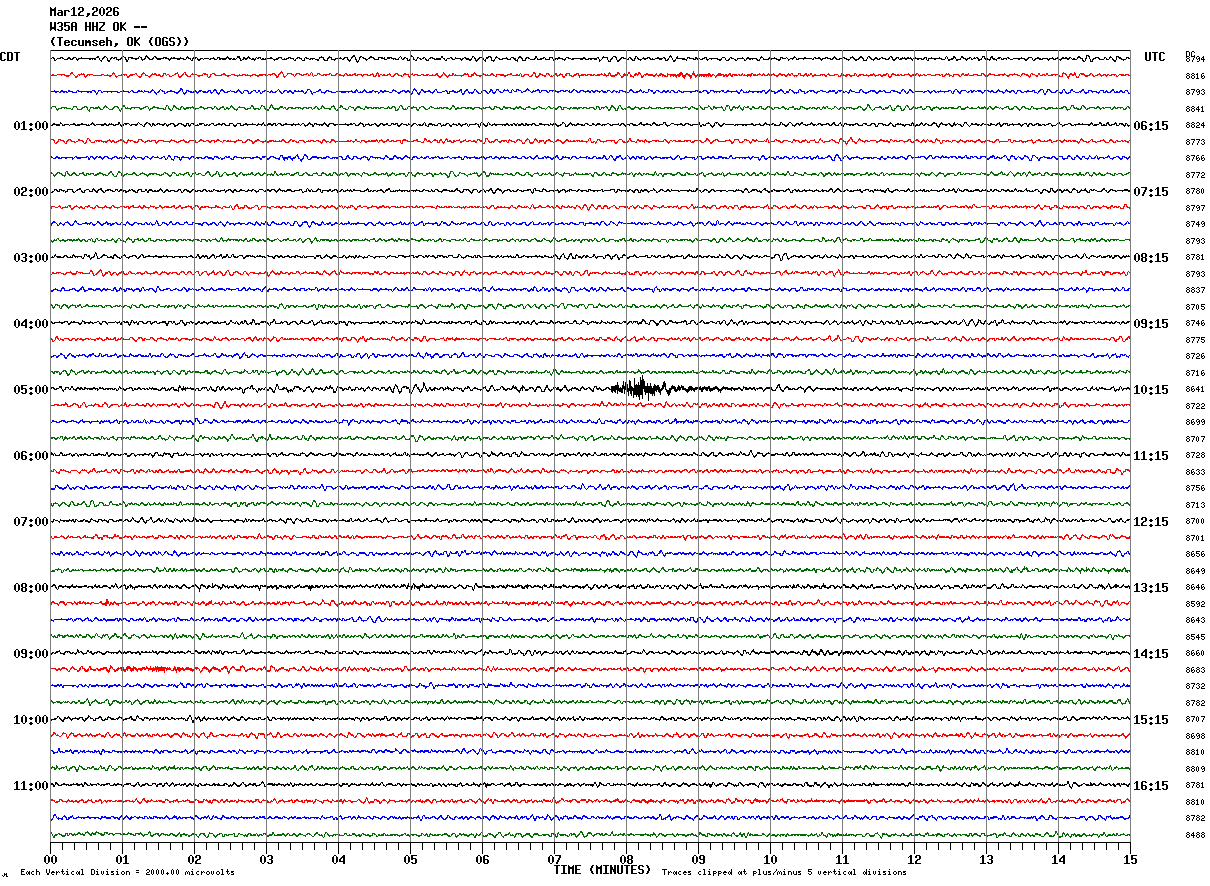This screenshot has height=886, width=1210.
Task: Click the seismic event burst on the 05:00 trace
Action: (x=640, y=389)
